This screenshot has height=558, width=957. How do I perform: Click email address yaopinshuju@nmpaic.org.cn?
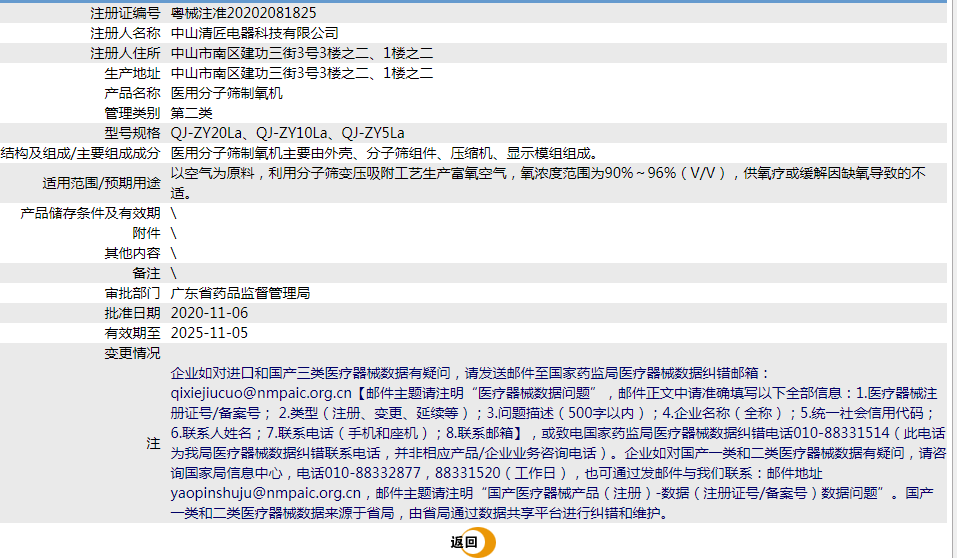(265, 493)
